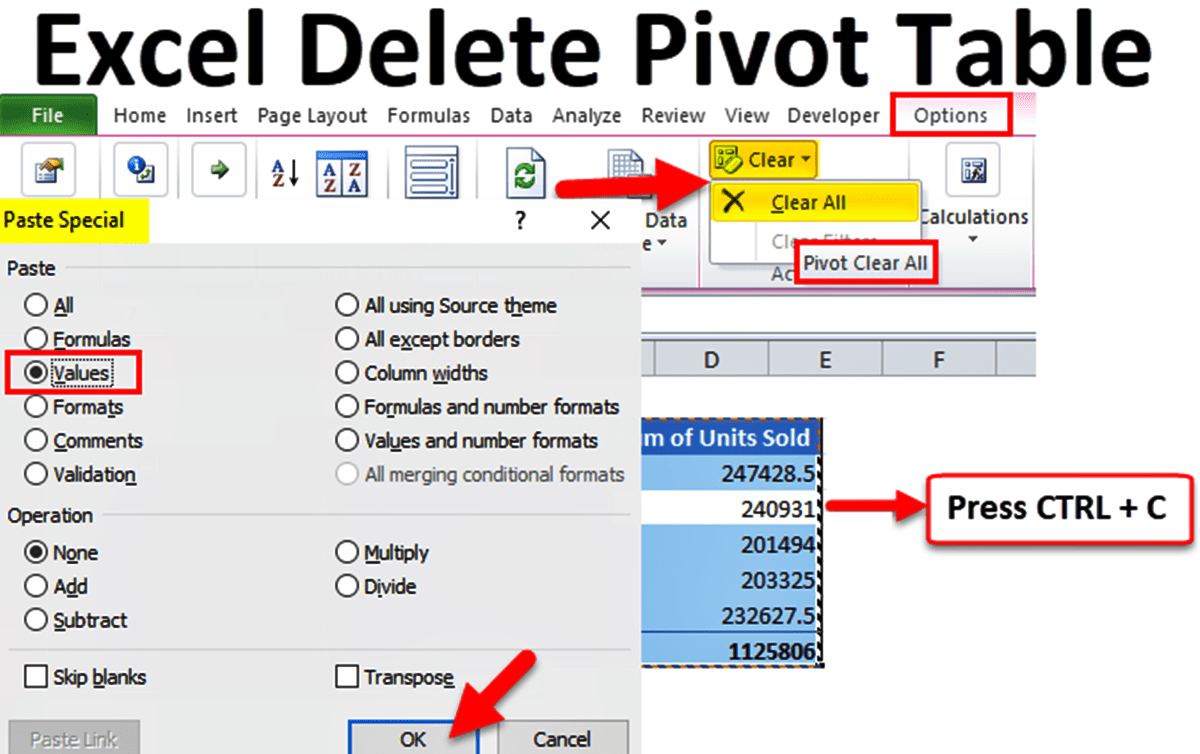Click the Calculations group icon
1200x754 pixels.
tap(974, 170)
